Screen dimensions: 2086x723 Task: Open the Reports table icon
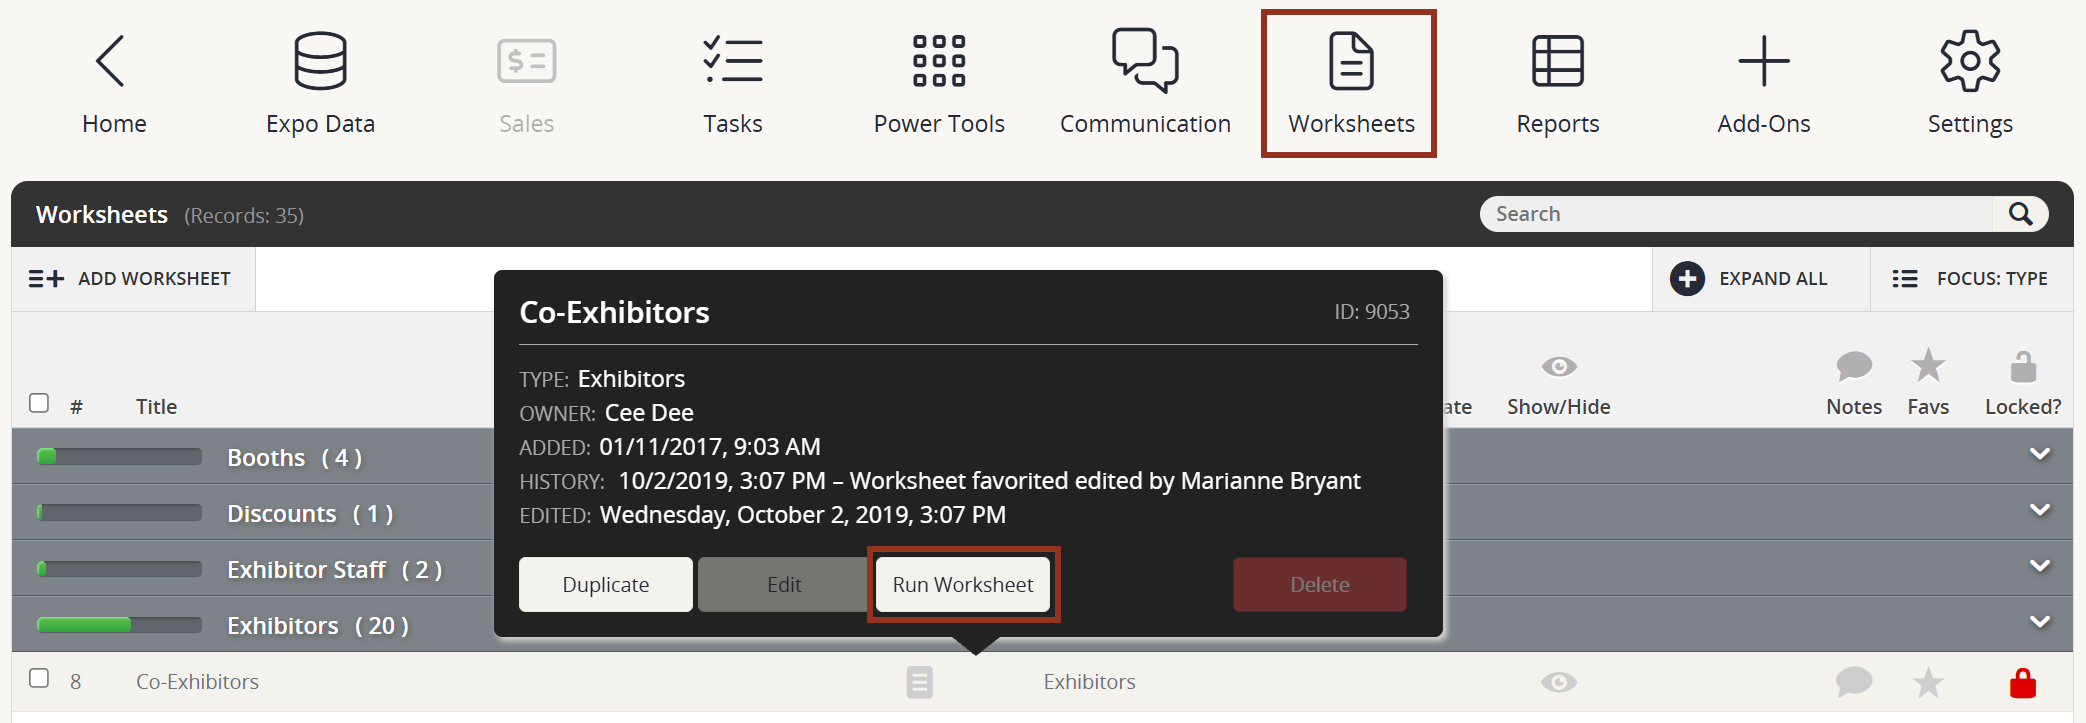(x=1558, y=61)
